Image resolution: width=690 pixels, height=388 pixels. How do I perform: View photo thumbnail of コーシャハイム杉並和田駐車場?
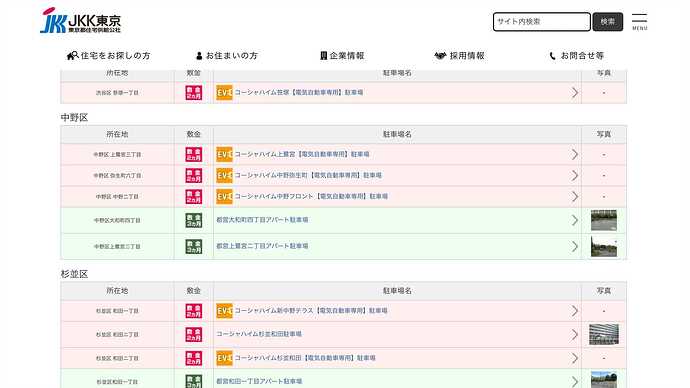click(604, 334)
